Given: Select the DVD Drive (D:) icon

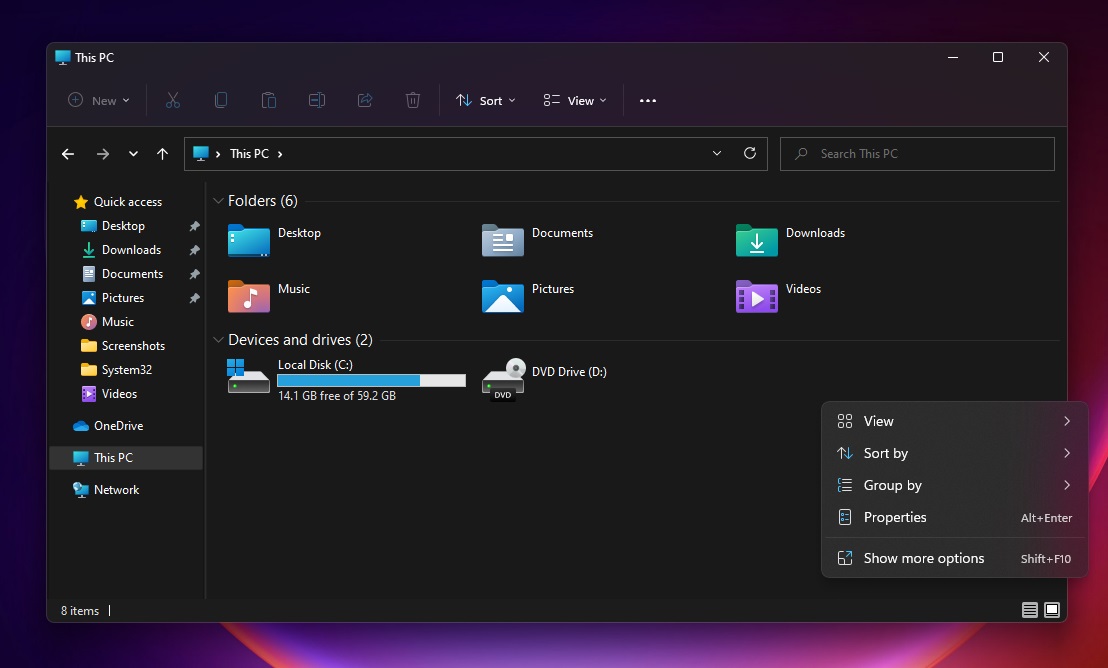Looking at the screenshot, I should pos(503,379).
